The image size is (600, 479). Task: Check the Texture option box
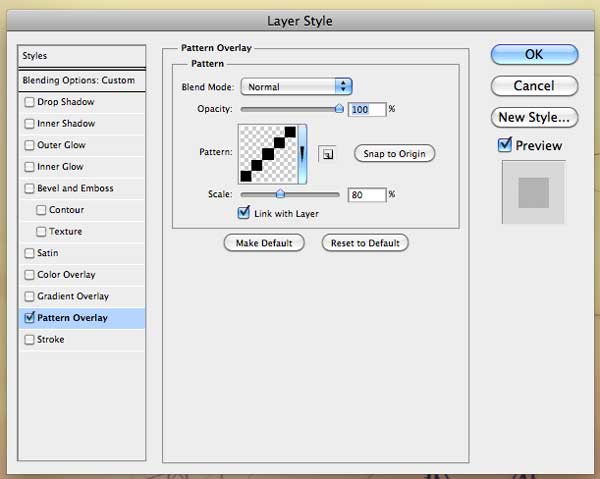pyautogui.click(x=41, y=231)
